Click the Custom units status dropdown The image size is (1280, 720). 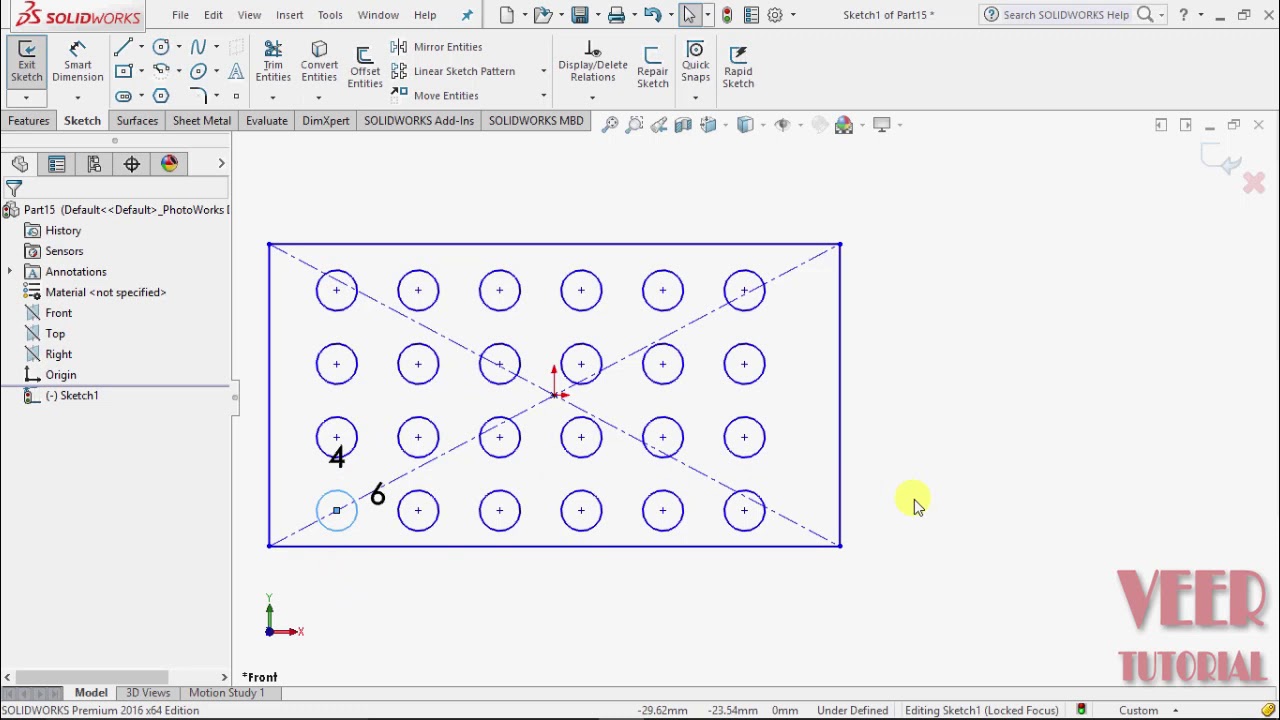[x=1148, y=710]
